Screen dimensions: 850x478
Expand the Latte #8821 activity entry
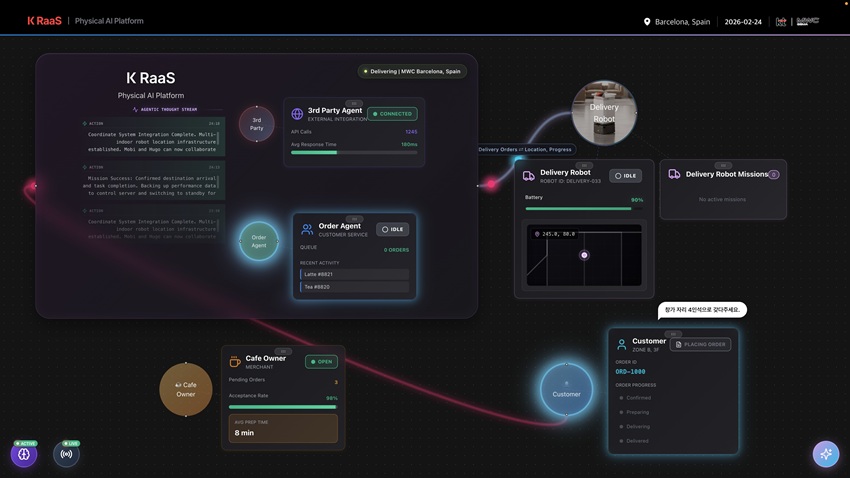tap(354, 274)
